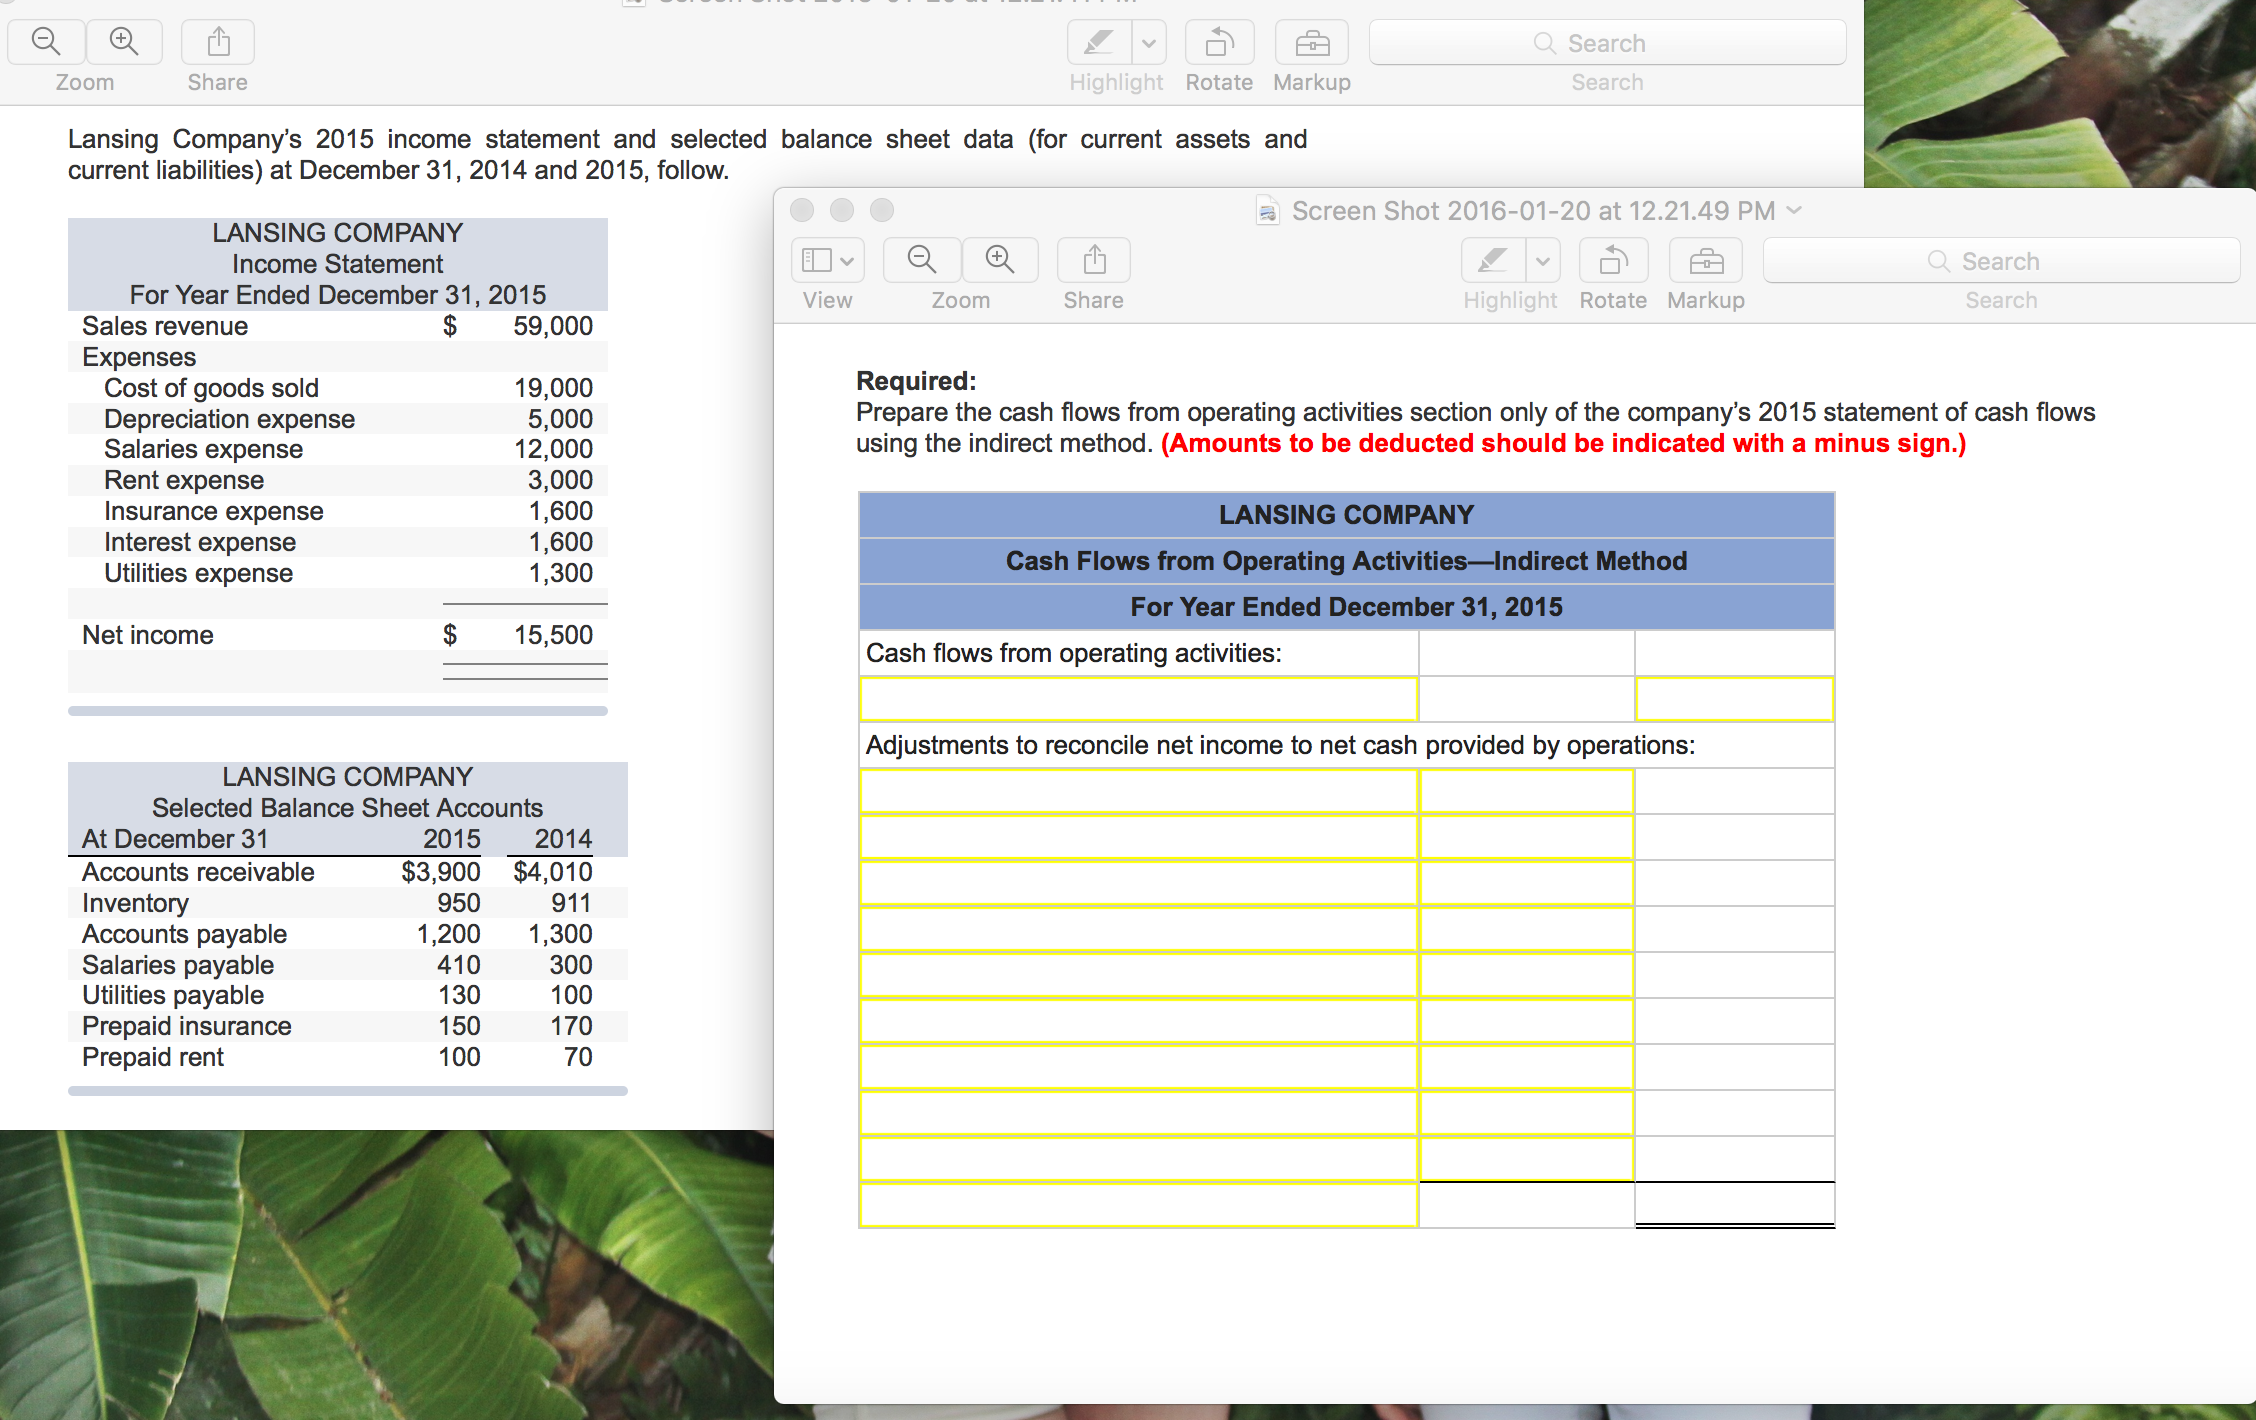2256x1420 pixels.
Task: Select the Markup icon in the back window
Action: pos(1311,41)
